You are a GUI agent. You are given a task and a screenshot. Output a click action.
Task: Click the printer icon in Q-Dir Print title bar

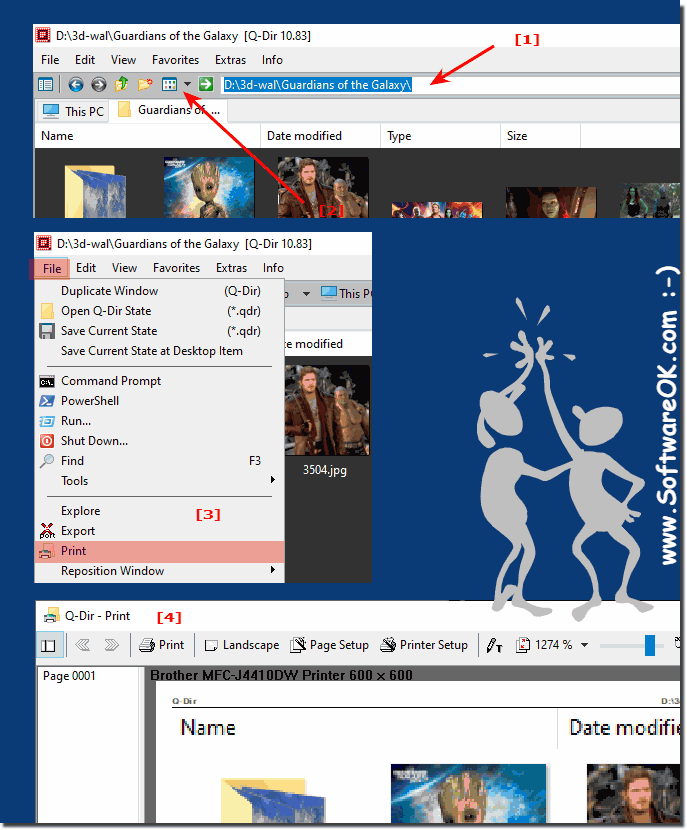(x=51, y=616)
